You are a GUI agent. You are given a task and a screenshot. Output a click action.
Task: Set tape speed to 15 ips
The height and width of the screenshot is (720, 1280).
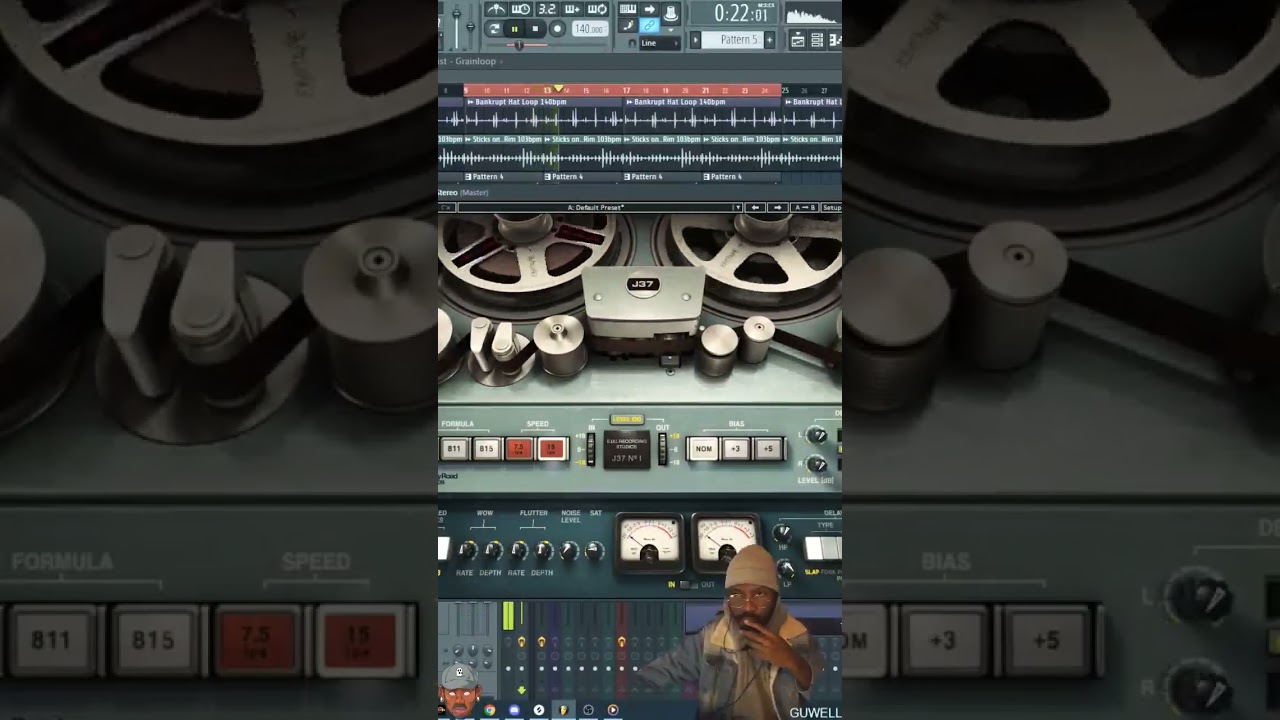(550, 449)
